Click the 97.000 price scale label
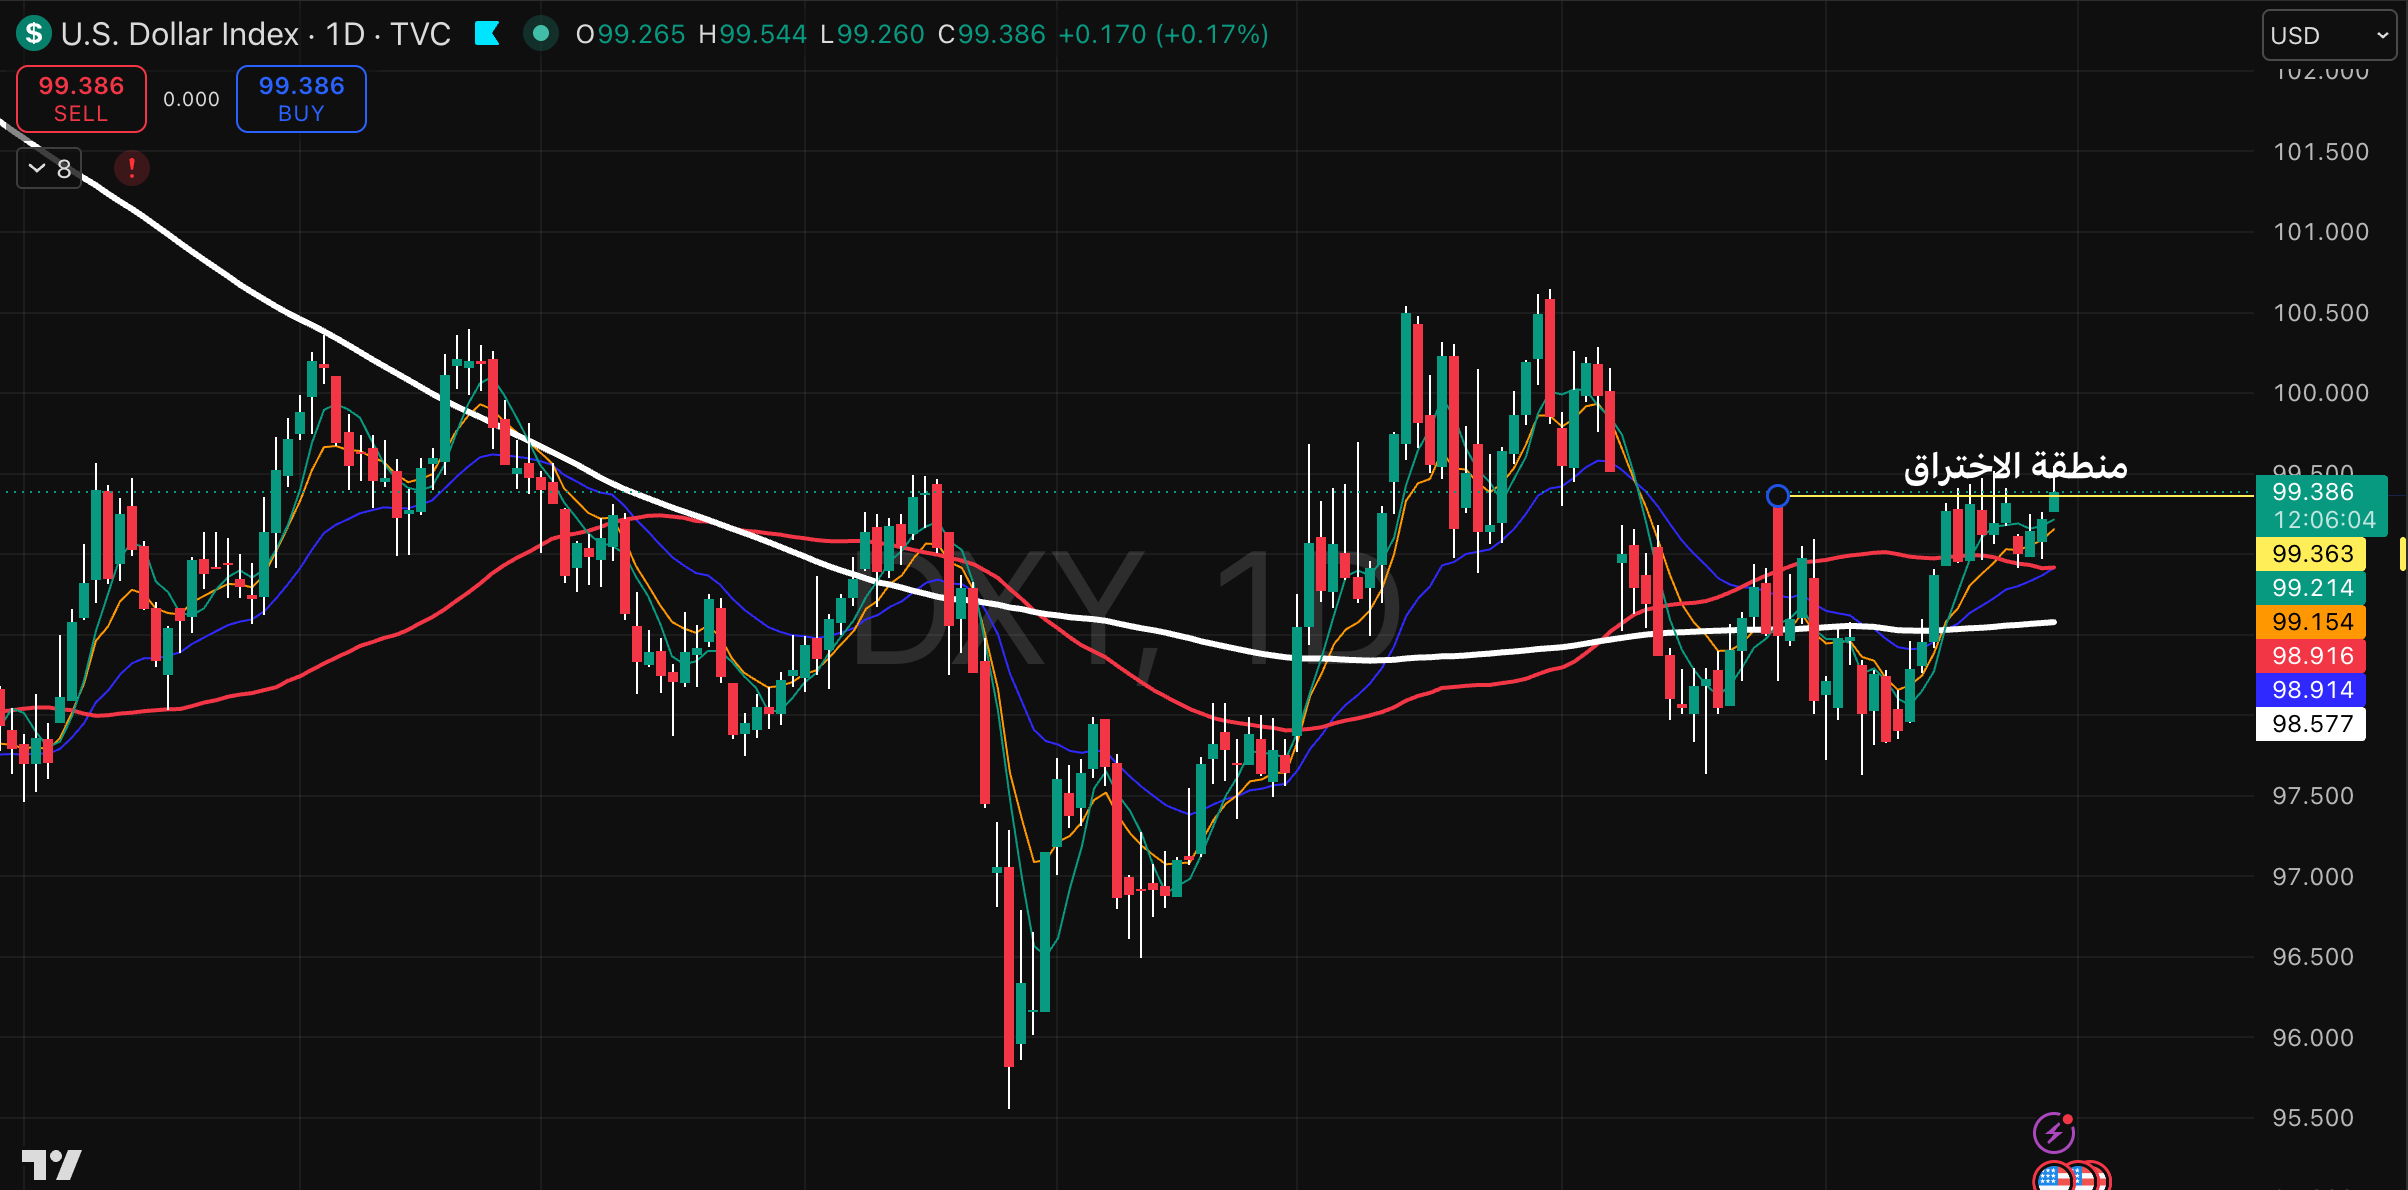Viewport: 2408px width, 1190px height. pos(2313,877)
